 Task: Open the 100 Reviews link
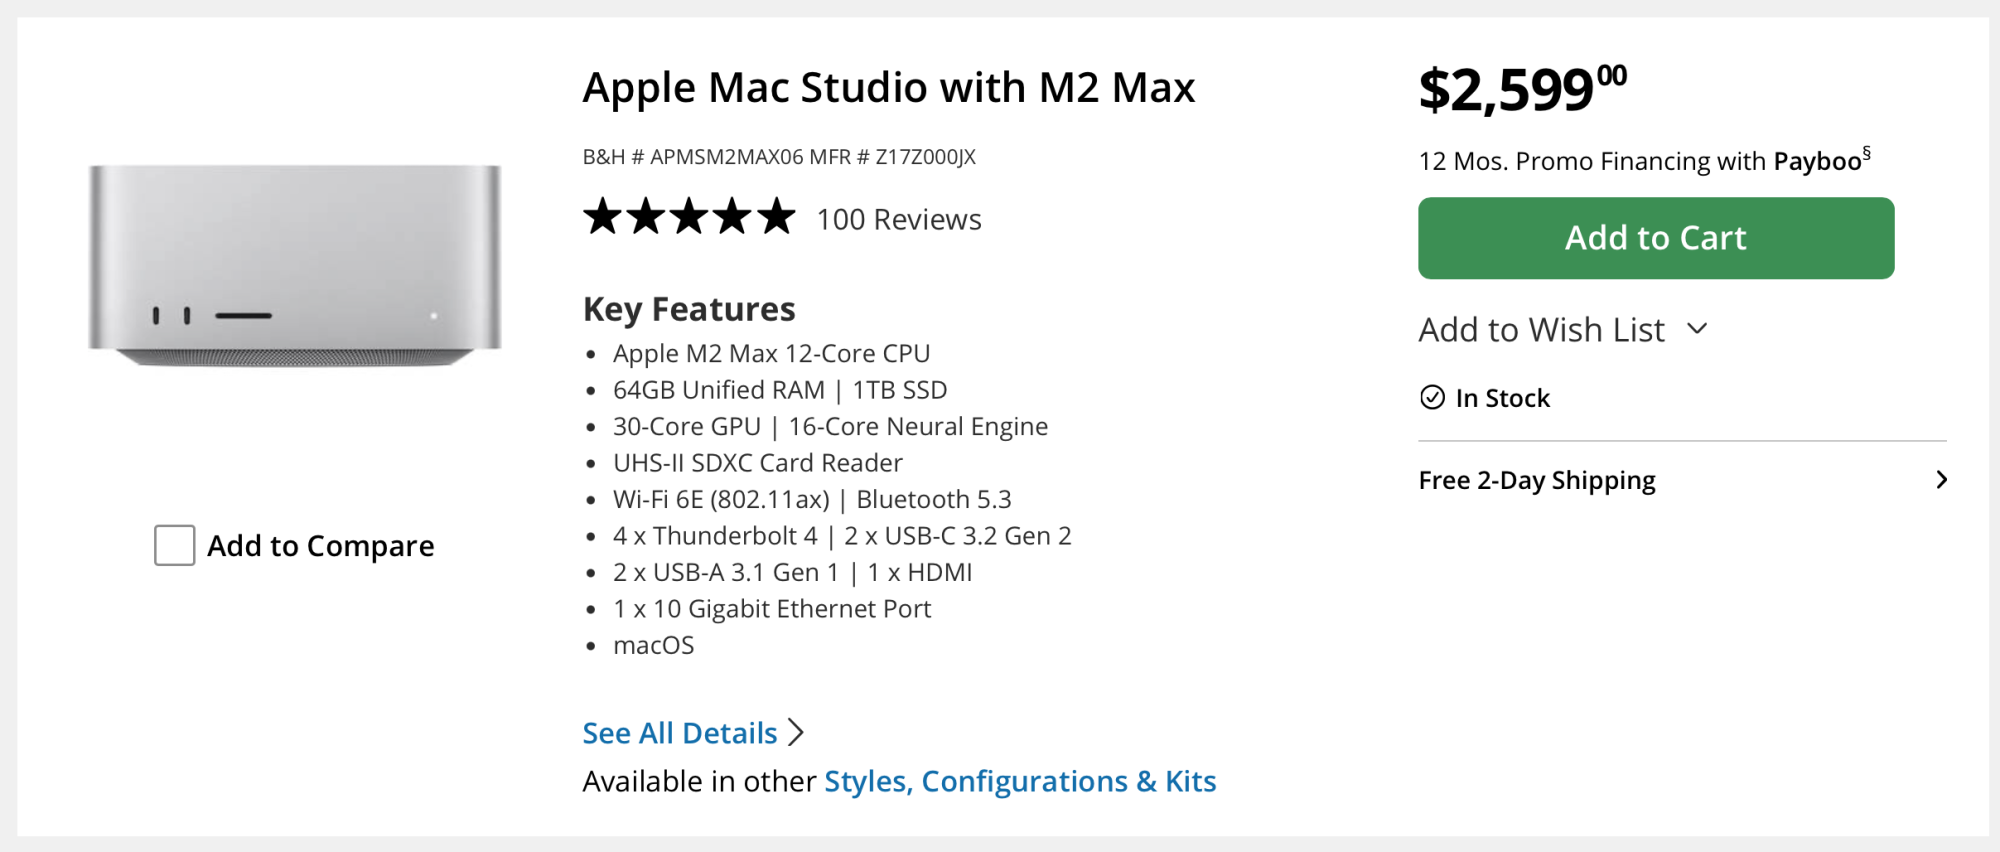click(899, 220)
